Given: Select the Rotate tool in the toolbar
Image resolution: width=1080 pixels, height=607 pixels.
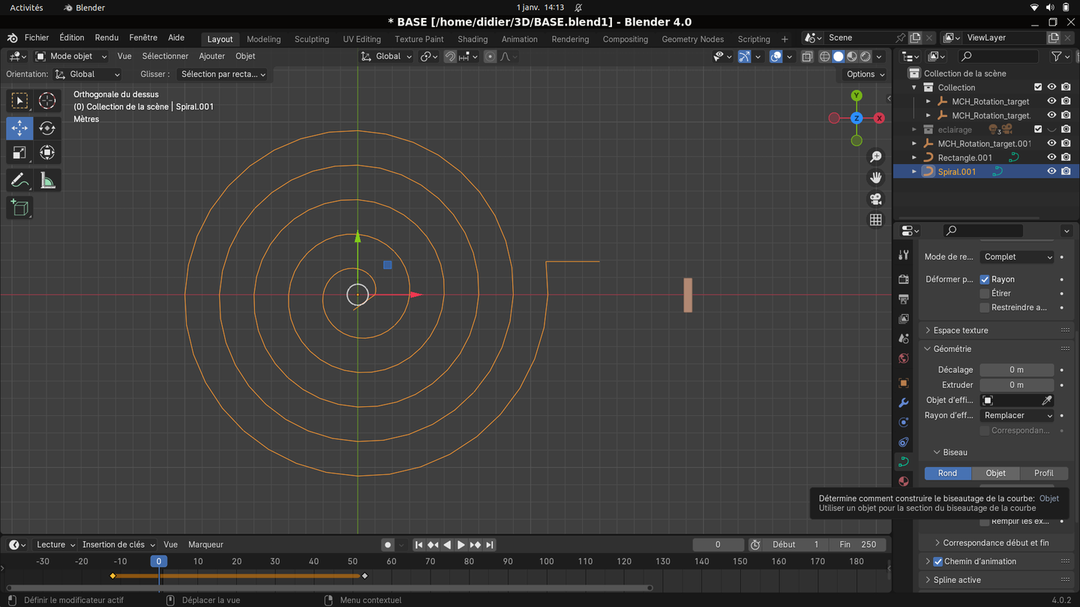Looking at the screenshot, I should [x=47, y=128].
